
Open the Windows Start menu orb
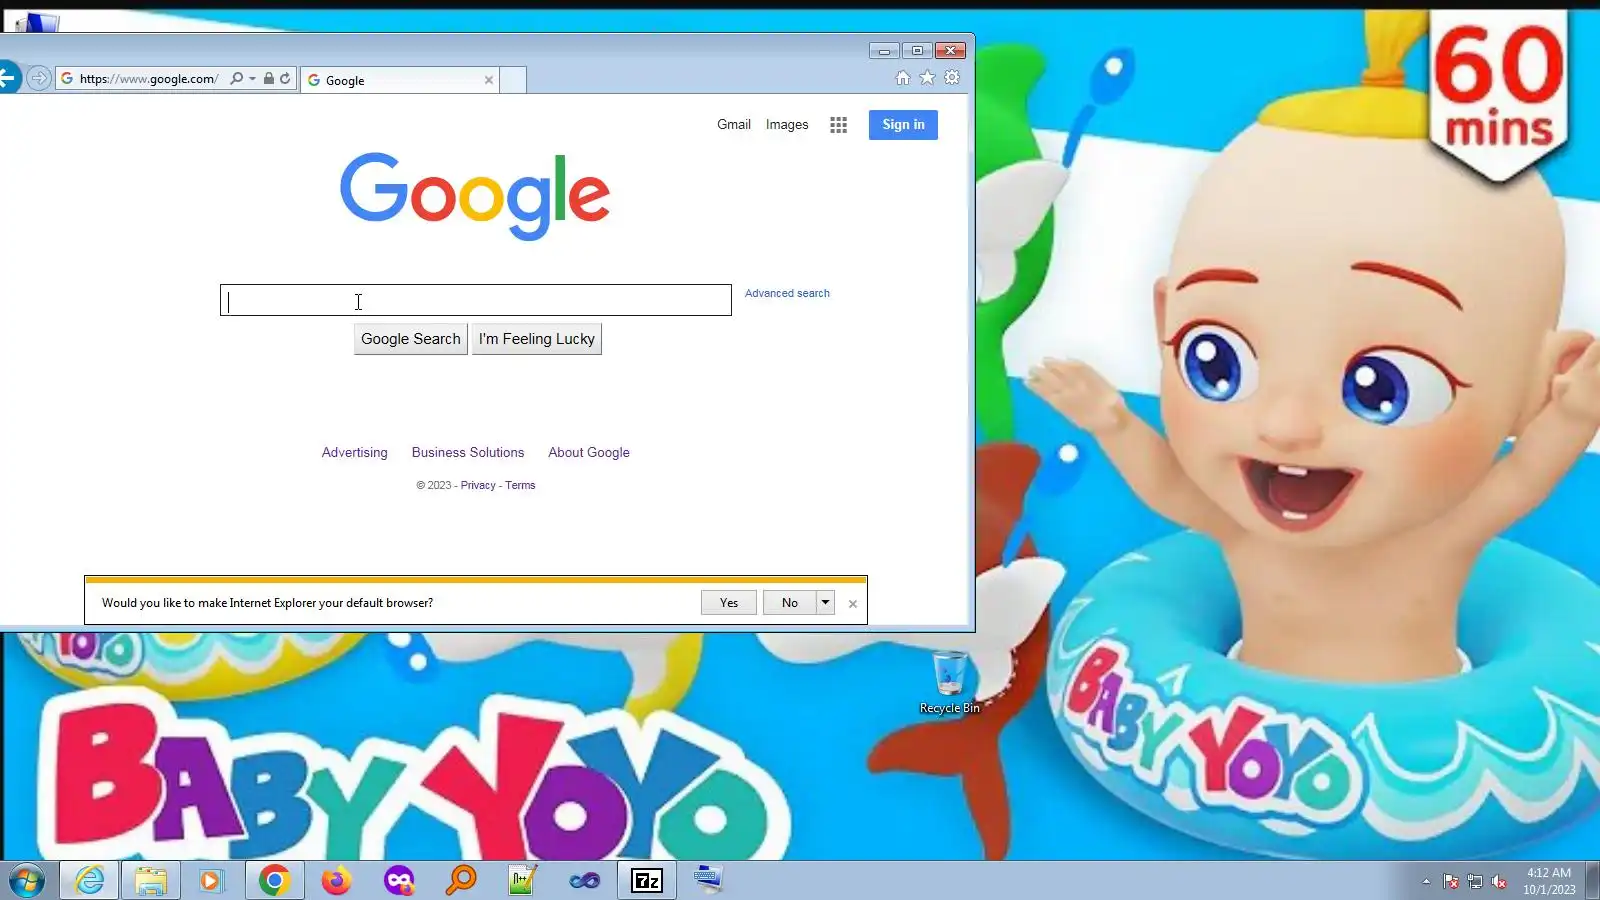[27, 880]
